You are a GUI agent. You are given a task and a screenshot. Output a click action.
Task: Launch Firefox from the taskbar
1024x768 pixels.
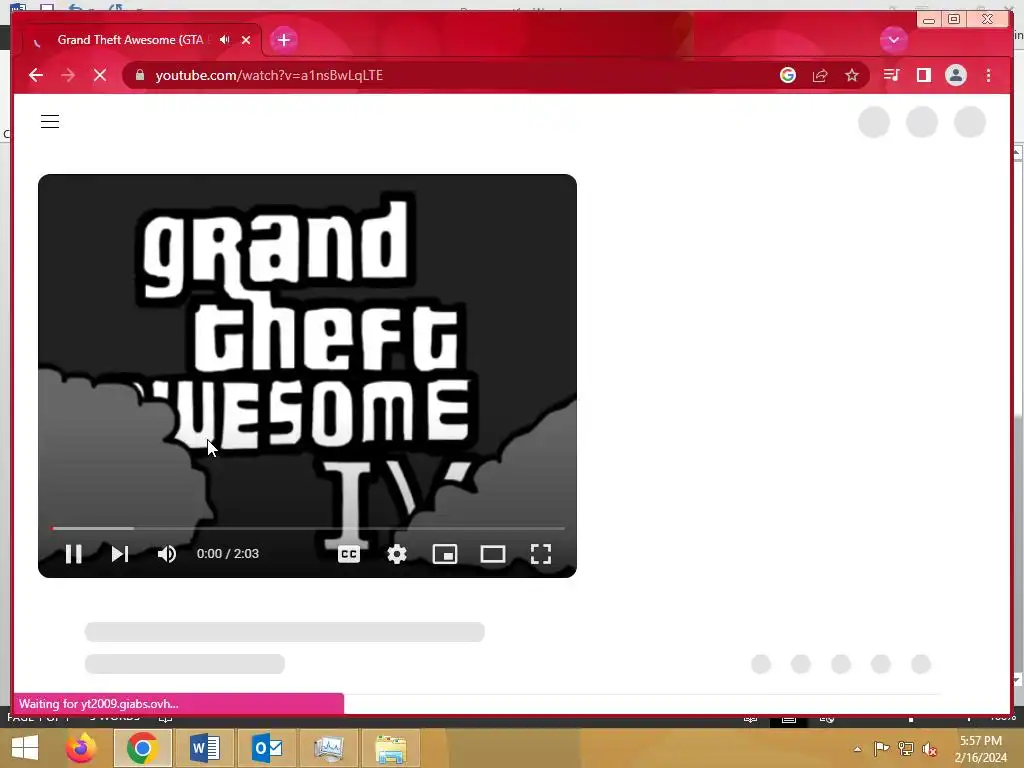click(x=81, y=748)
